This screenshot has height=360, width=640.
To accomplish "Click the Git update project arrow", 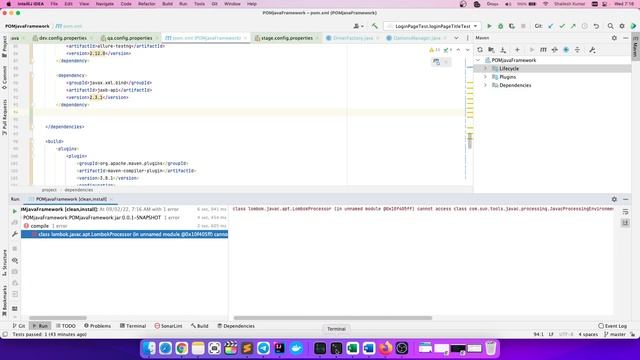I will coord(551,26).
